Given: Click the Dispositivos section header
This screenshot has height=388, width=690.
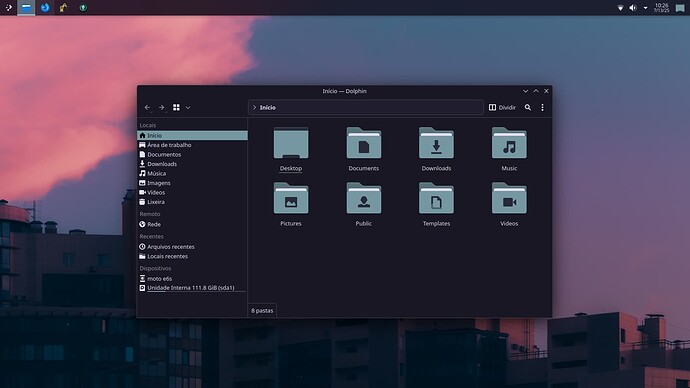Looking at the screenshot, I should [155, 268].
